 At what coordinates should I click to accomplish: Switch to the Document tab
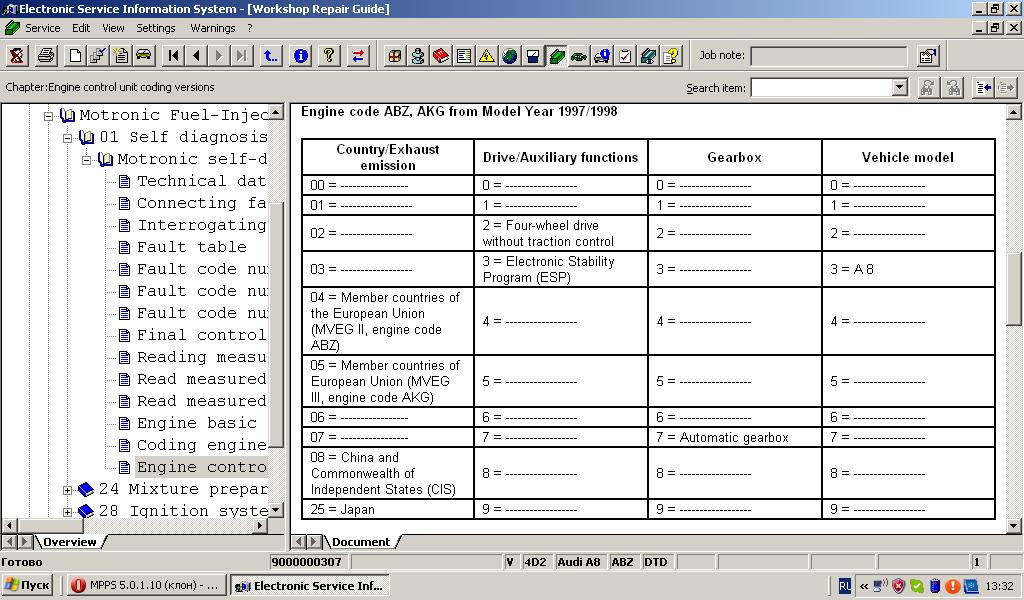360,542
